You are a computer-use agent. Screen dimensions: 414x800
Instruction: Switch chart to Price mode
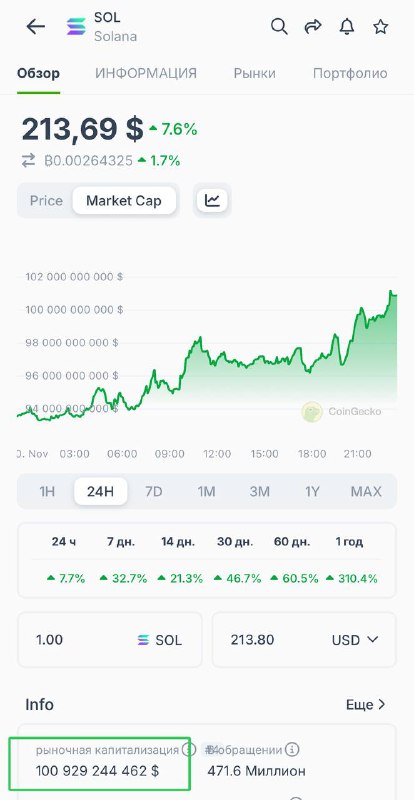tap(46, 201)
